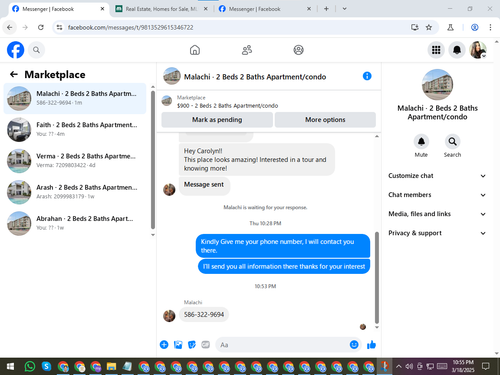The image size is (500, 375).
Task: Bookmark this page with the star icon
Action: tap(429, 27)
